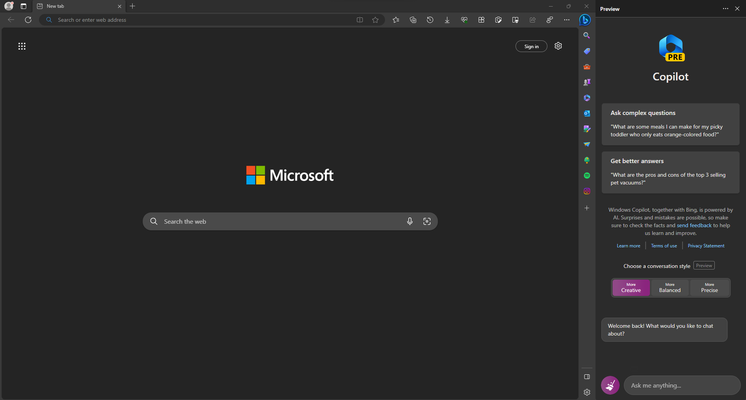Click the Microsoft logo
The height and width of the screenshot is (400, 746).
(290, 175)
